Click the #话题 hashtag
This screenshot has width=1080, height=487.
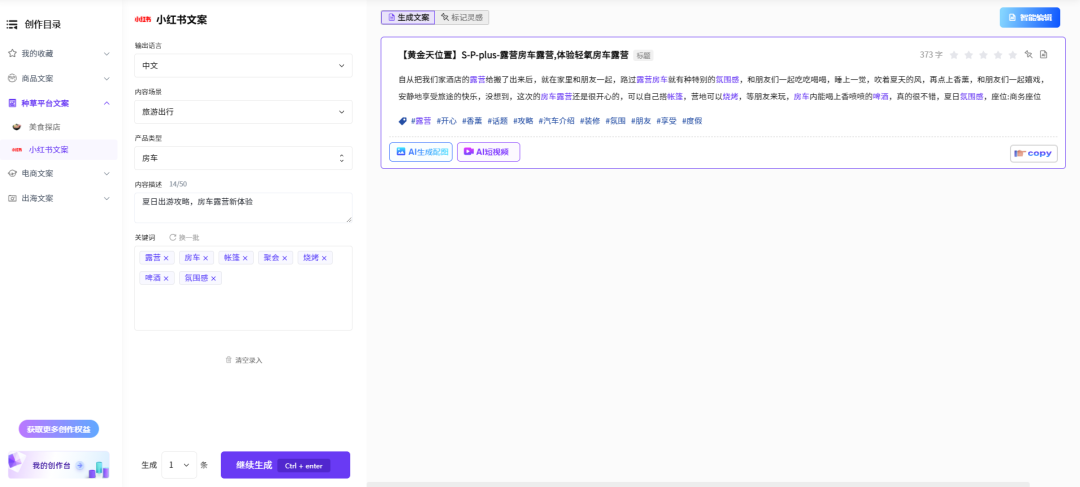tap(497, 121)
